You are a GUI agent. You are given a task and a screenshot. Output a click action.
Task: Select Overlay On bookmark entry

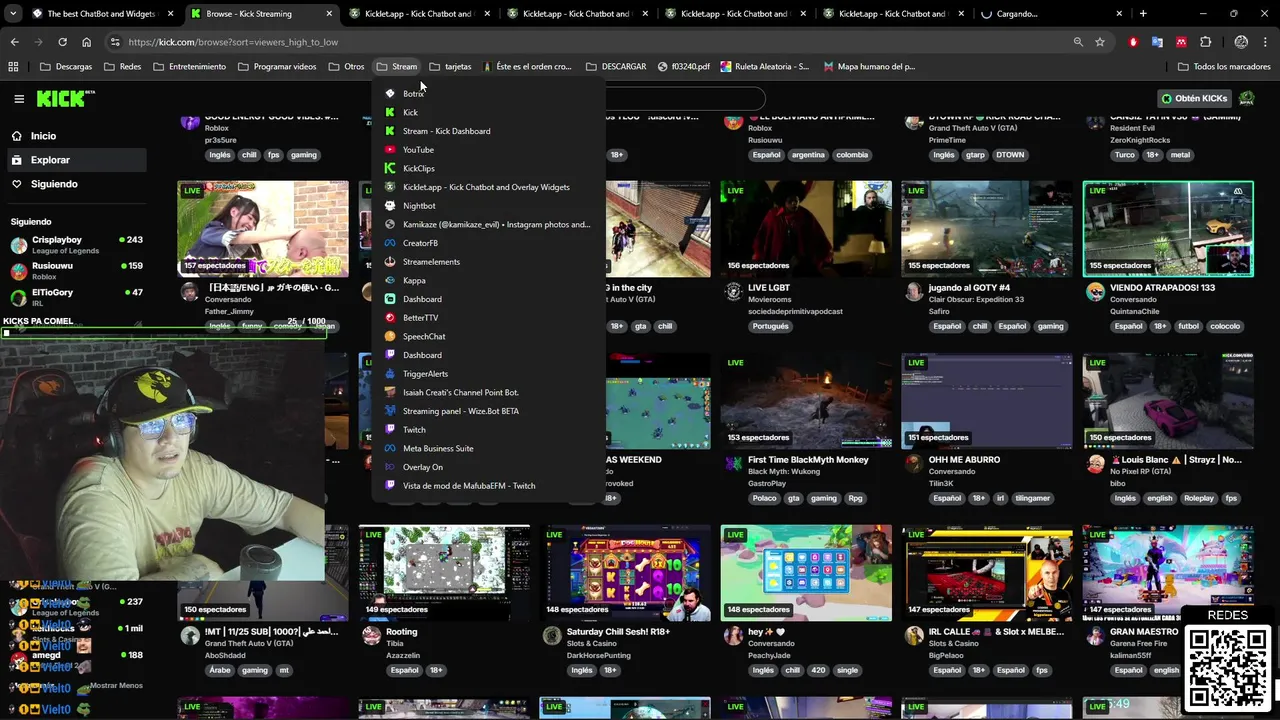pos(488,467)
